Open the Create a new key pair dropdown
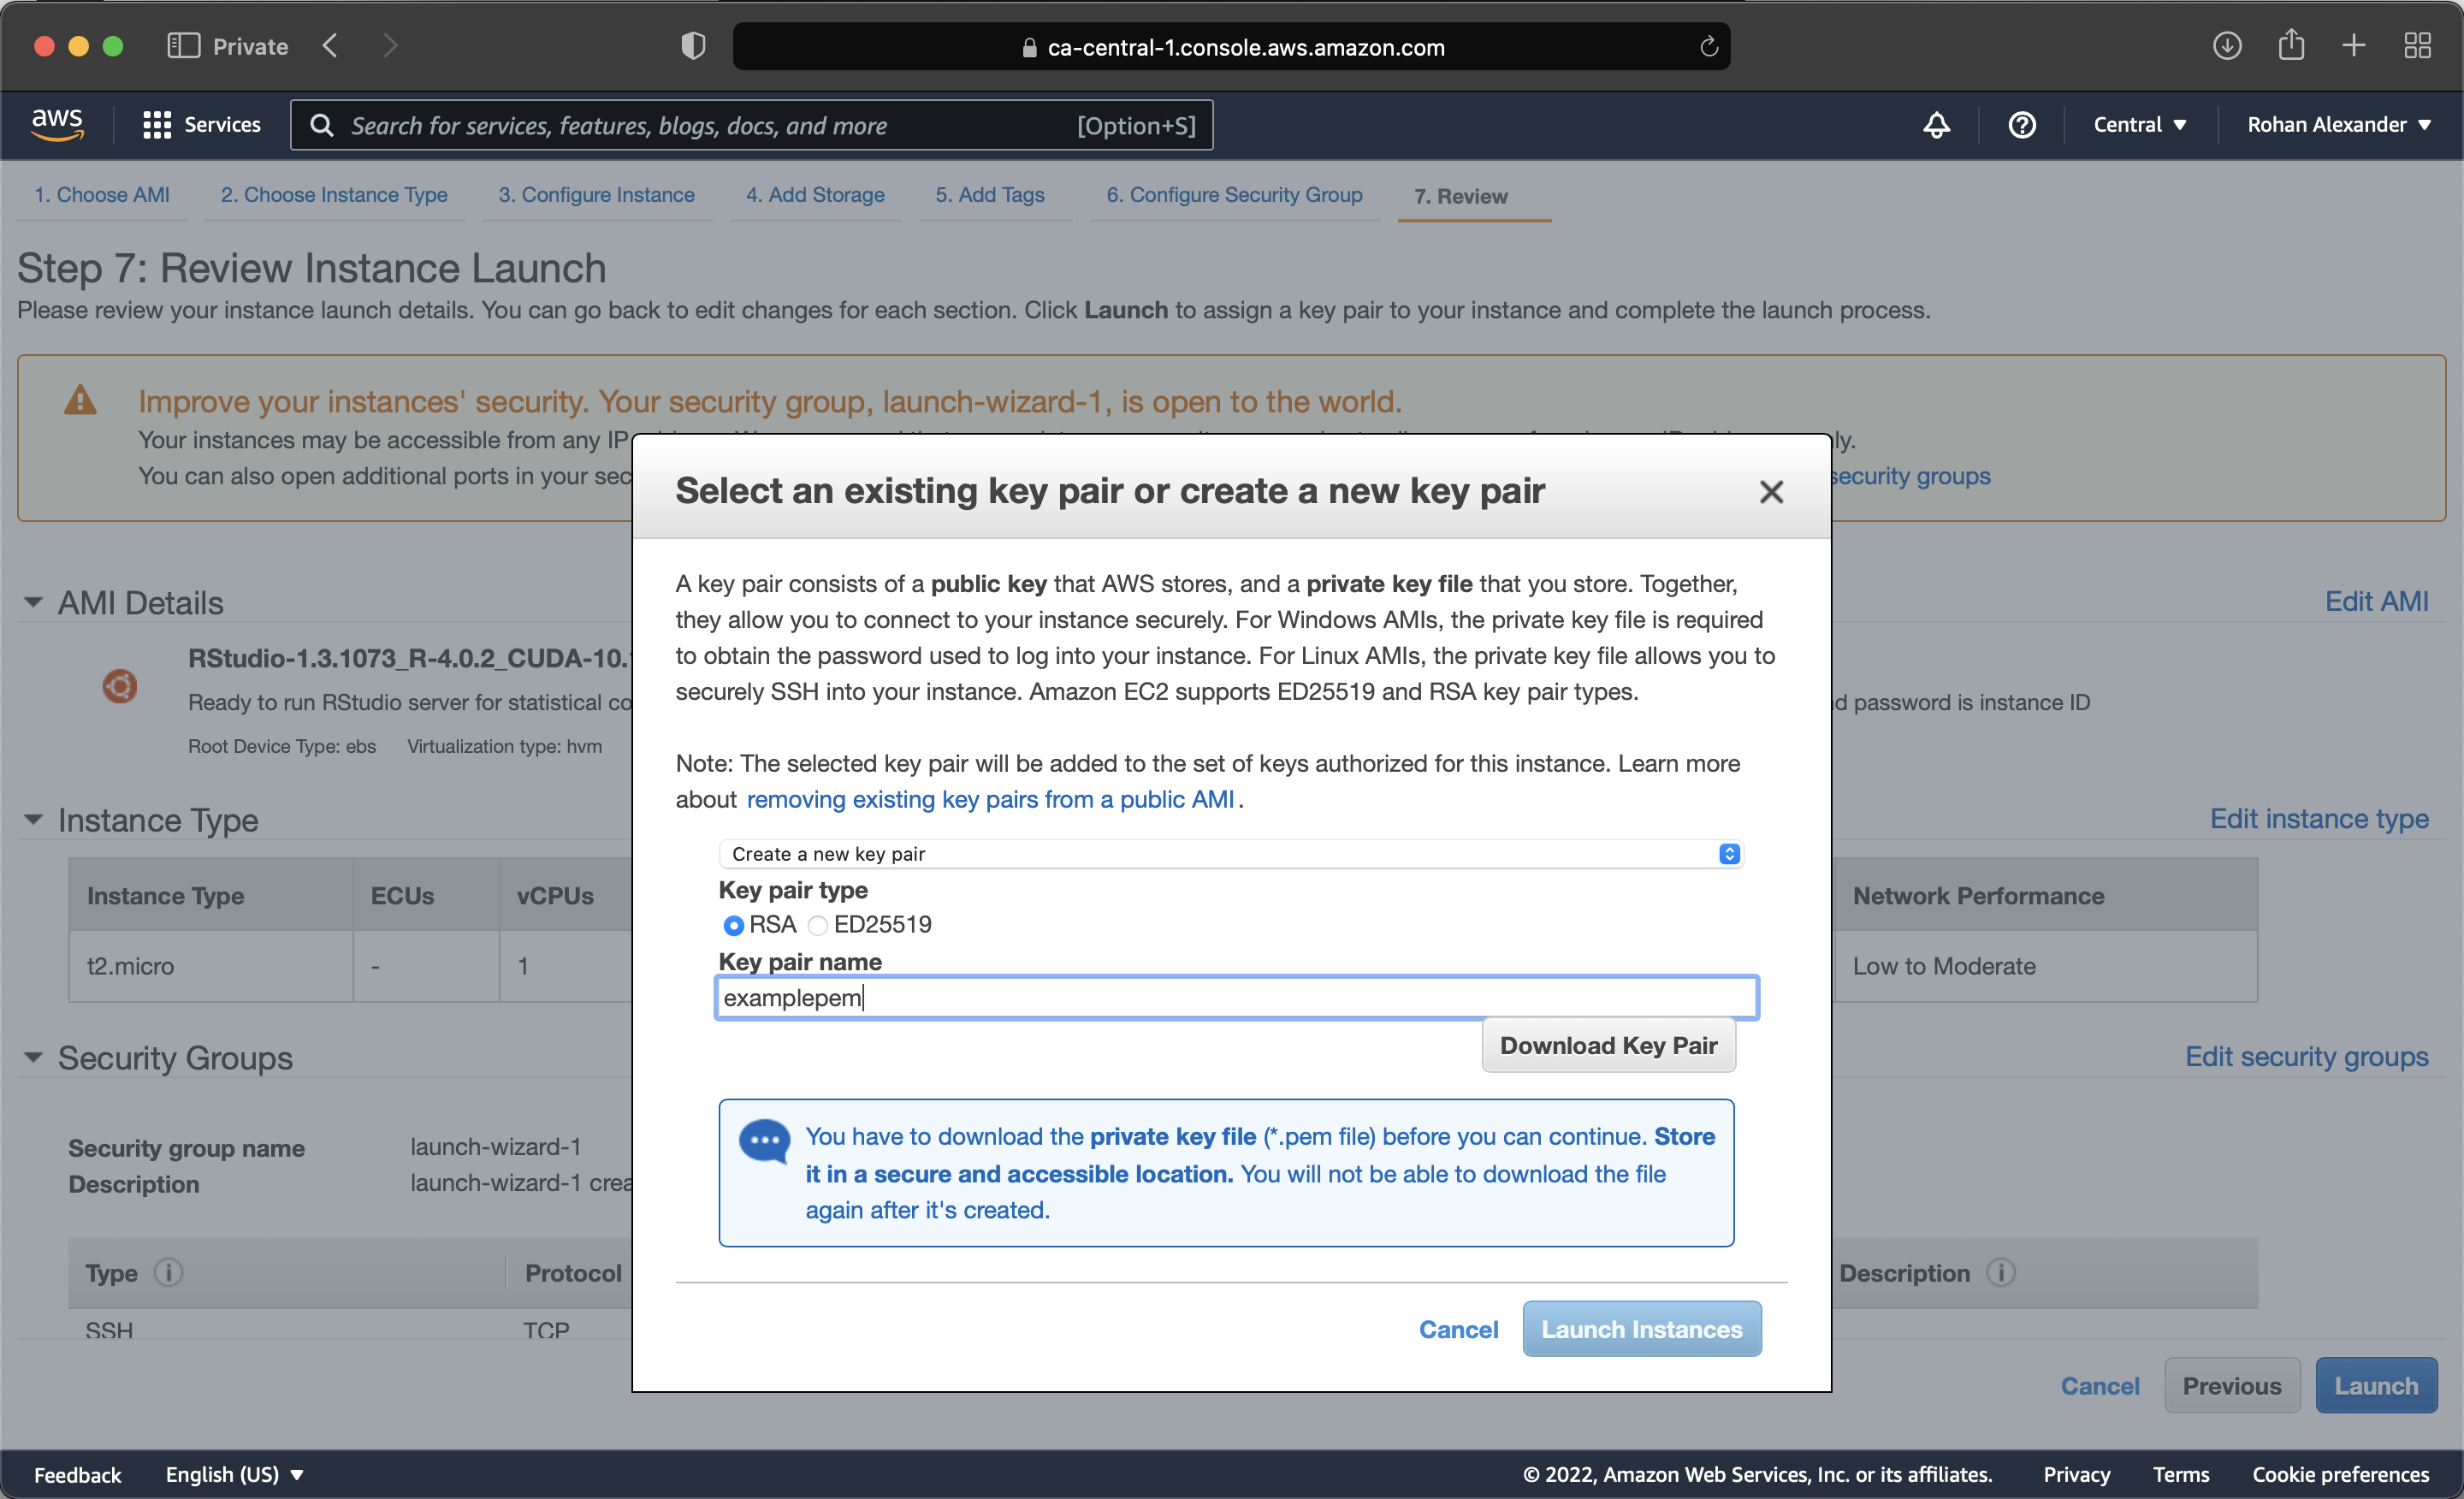The height and width of the screenshot is (1499, 2464). (x=1230, y=853)
